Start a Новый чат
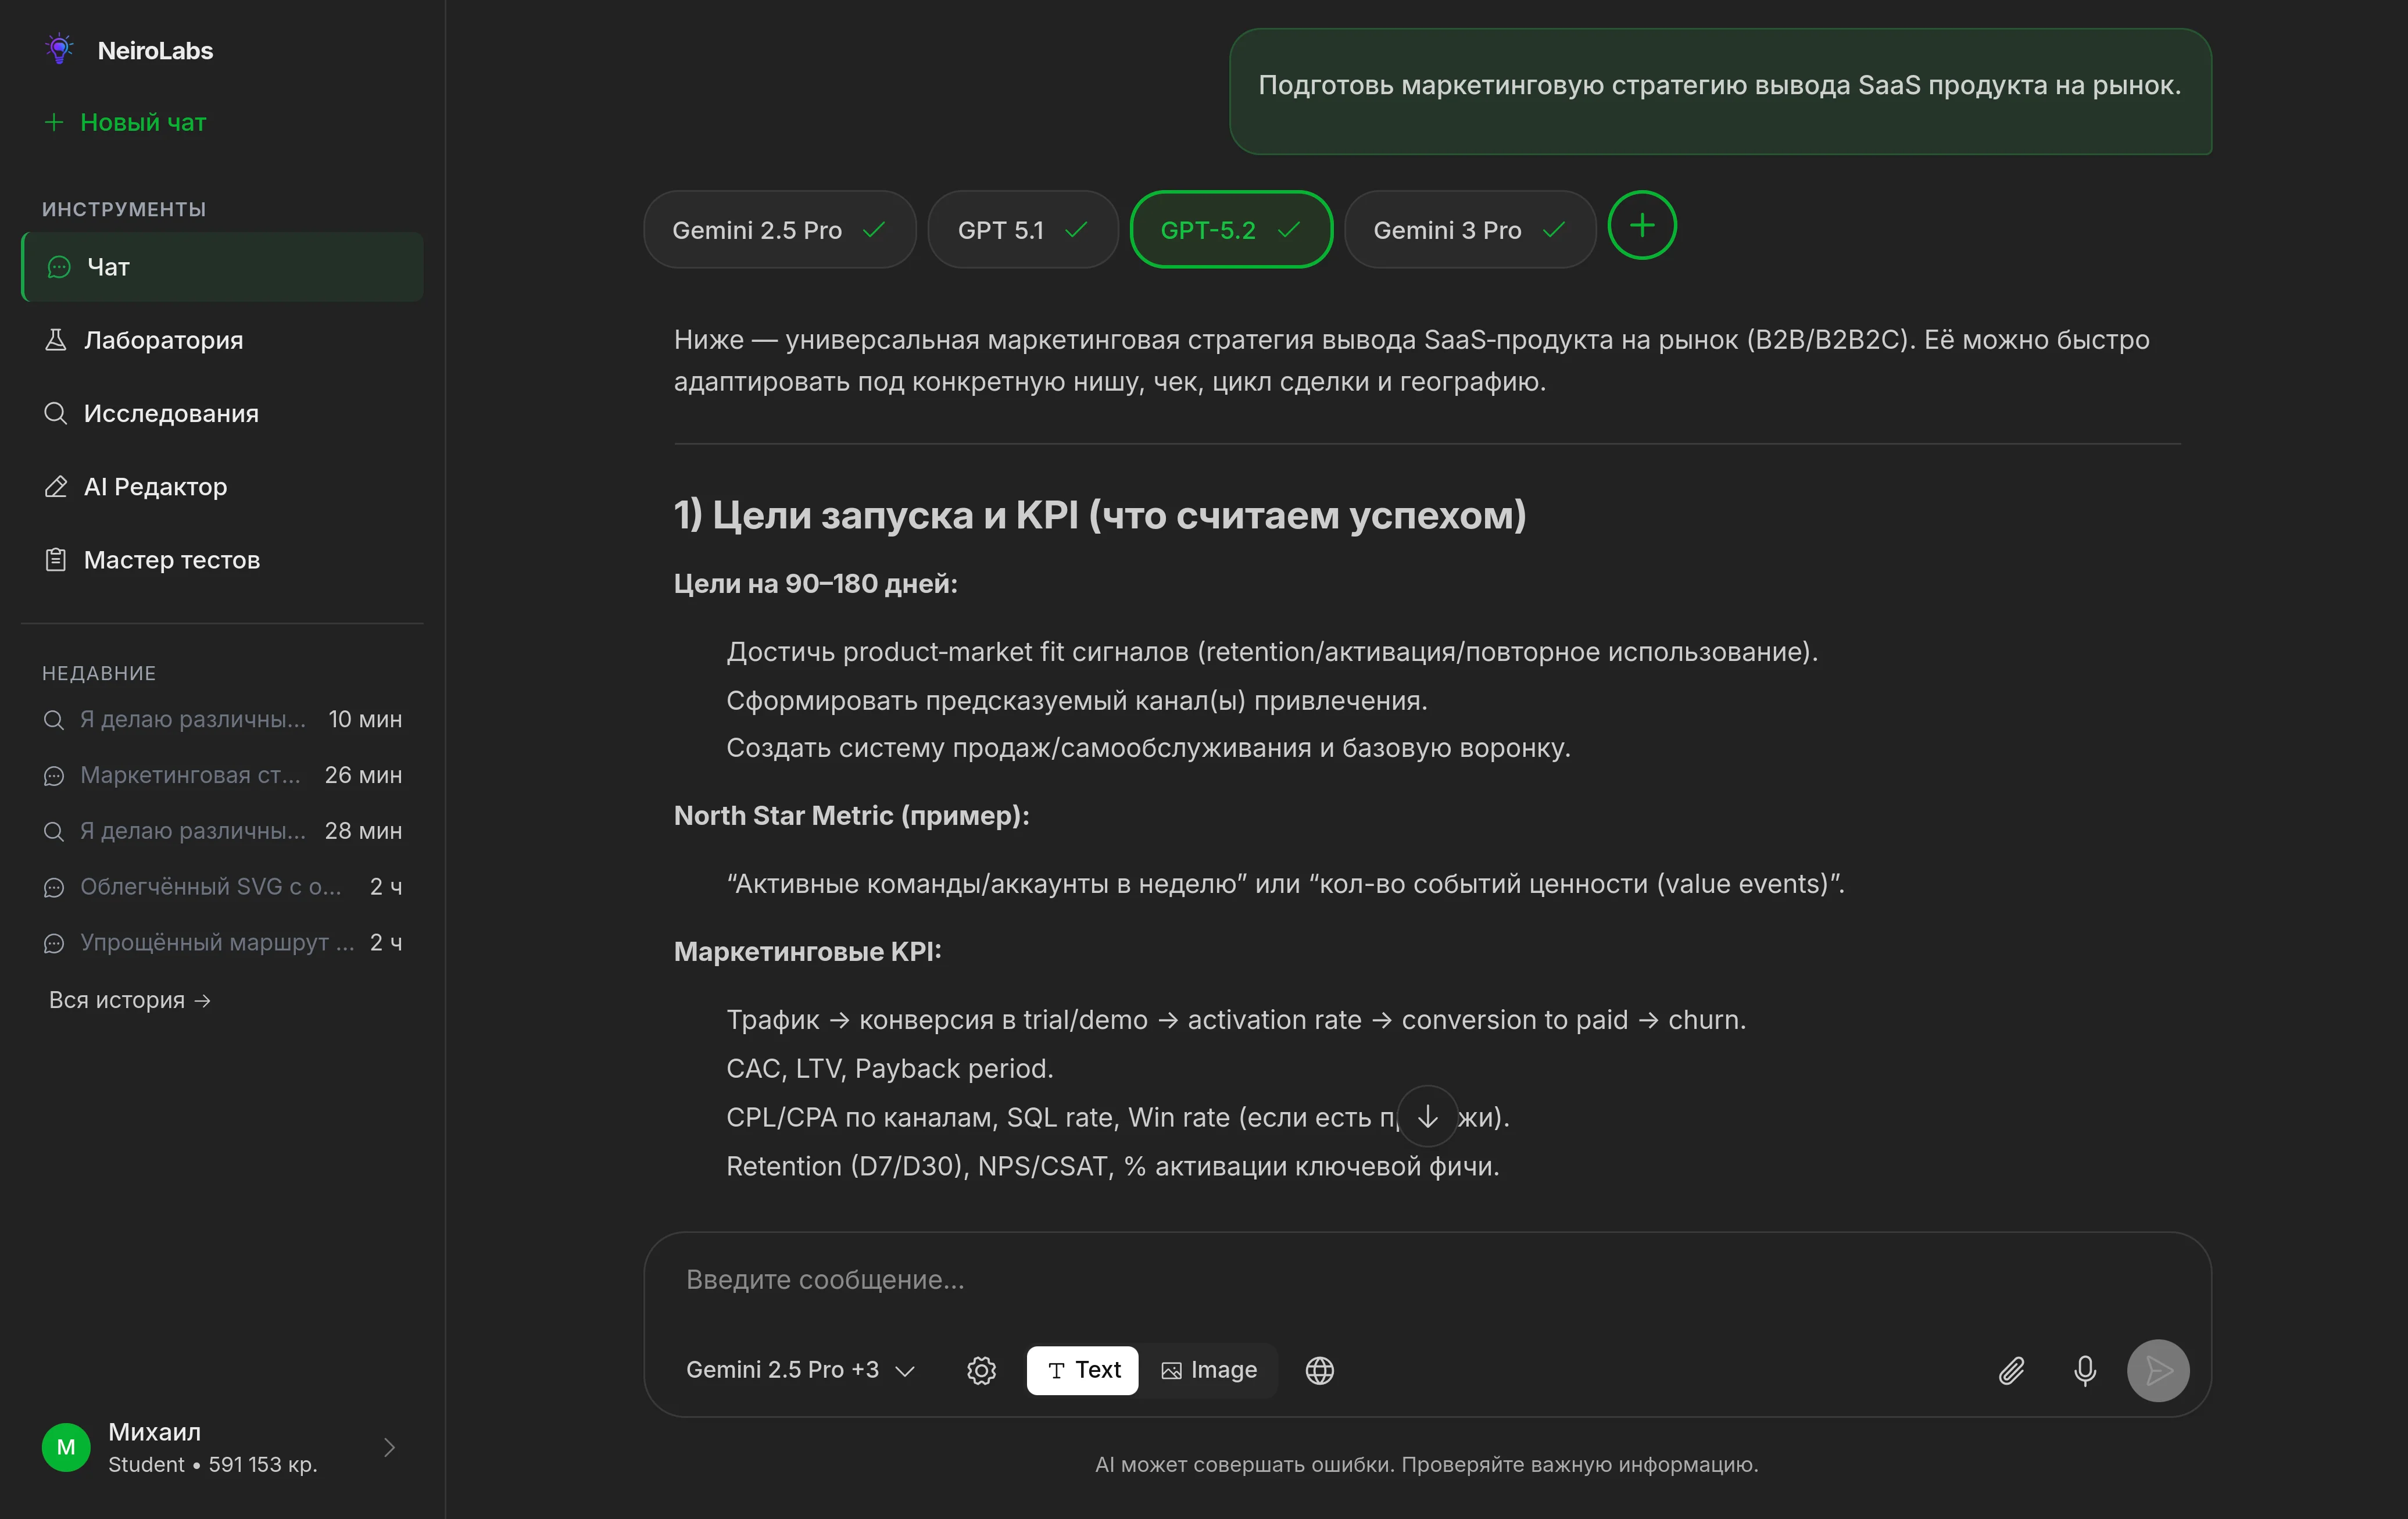Screen dimensions: 2408x1519 tap(142, 122)
